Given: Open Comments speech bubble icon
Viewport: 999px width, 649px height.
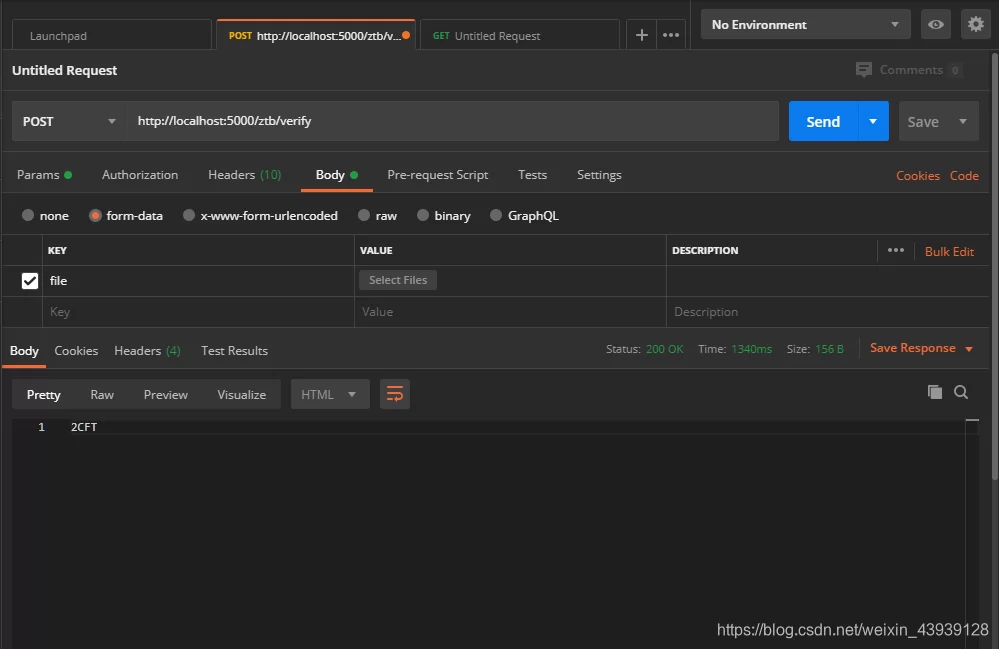Looking at the screenshot, I should (x=864, y=70).
